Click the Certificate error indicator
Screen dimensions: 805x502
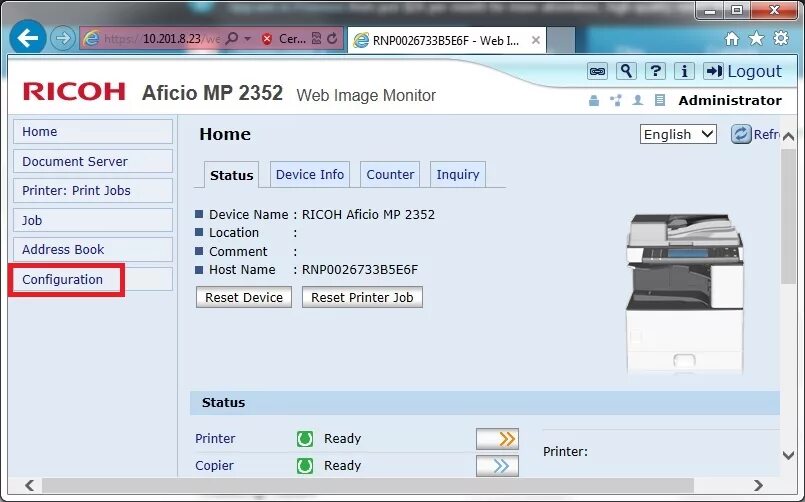285,38
